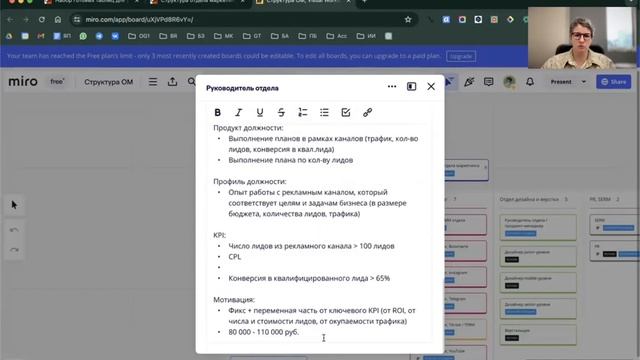Click the '80 000 - 110 000 руб.' line
This screenshot has height=360, width=640.
[x=264, y=332]
